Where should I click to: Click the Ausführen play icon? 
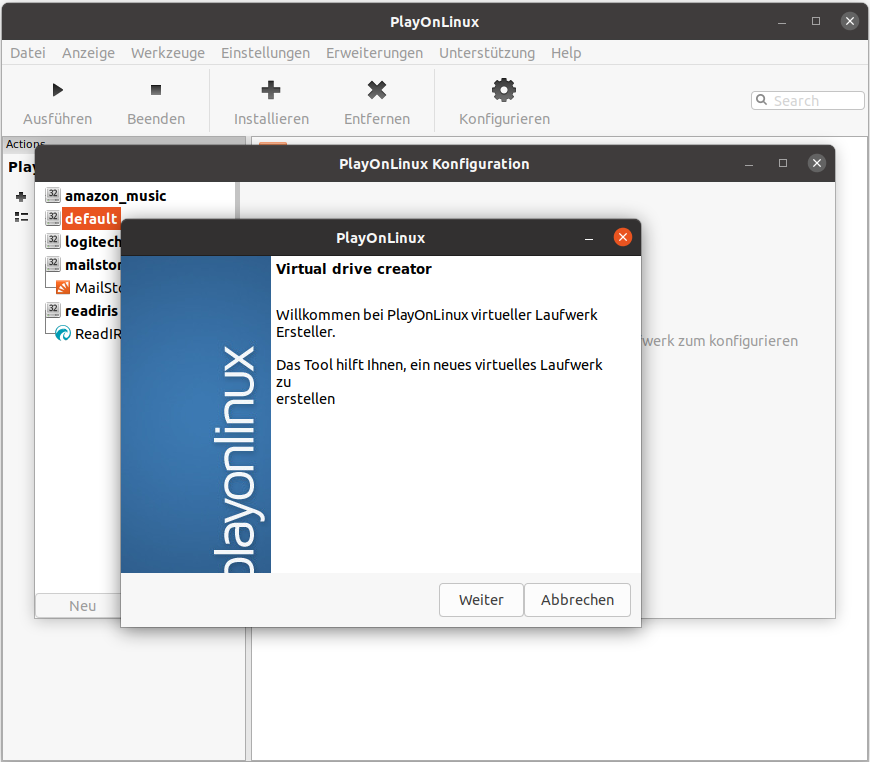pyautogui.click(x=57, y=91)
